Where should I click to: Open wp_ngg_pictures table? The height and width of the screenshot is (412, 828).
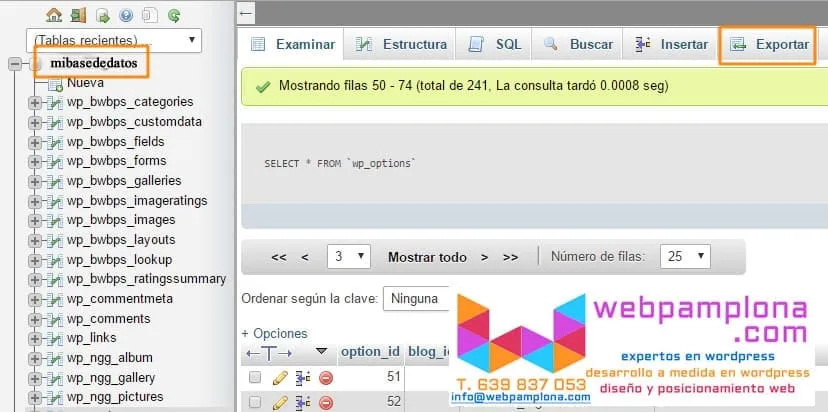[115, 397]
